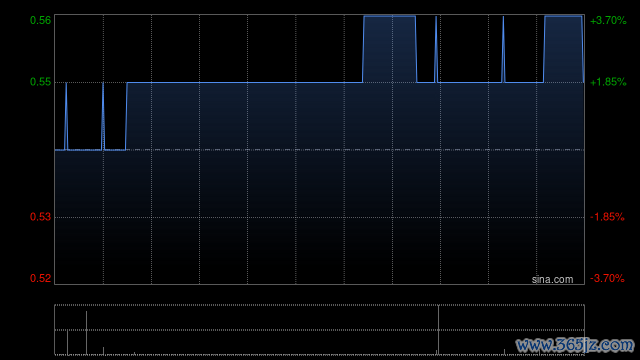640x360 pixels.
Task: Click the first early price spike
Action: (x=66, y=116)
